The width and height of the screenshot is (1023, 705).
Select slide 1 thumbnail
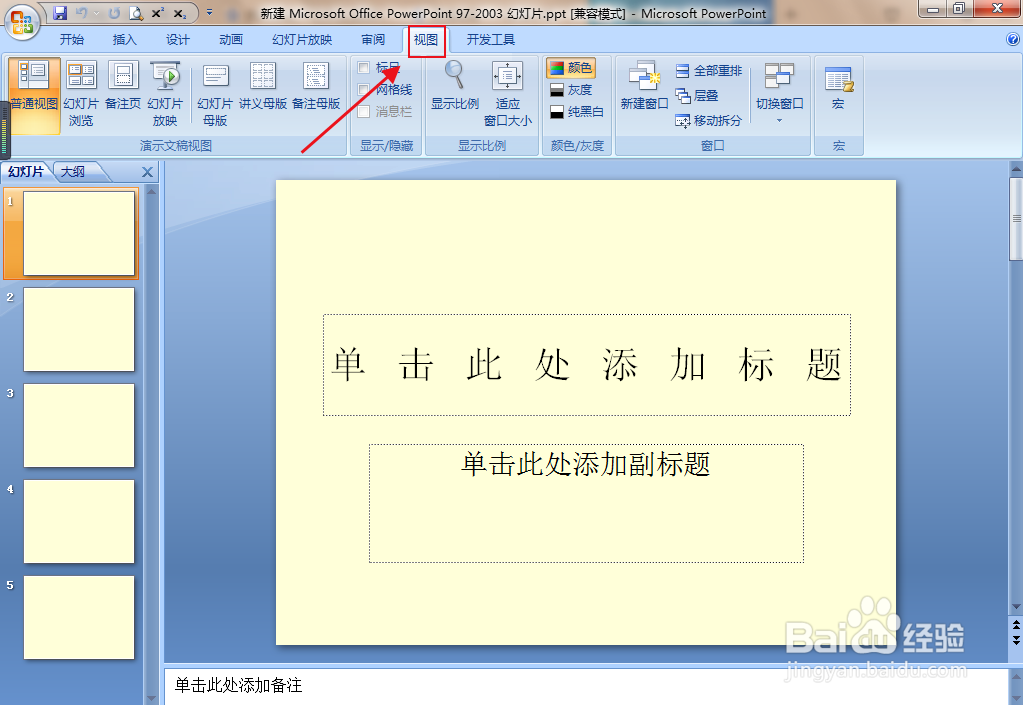[x=79, y=233]
